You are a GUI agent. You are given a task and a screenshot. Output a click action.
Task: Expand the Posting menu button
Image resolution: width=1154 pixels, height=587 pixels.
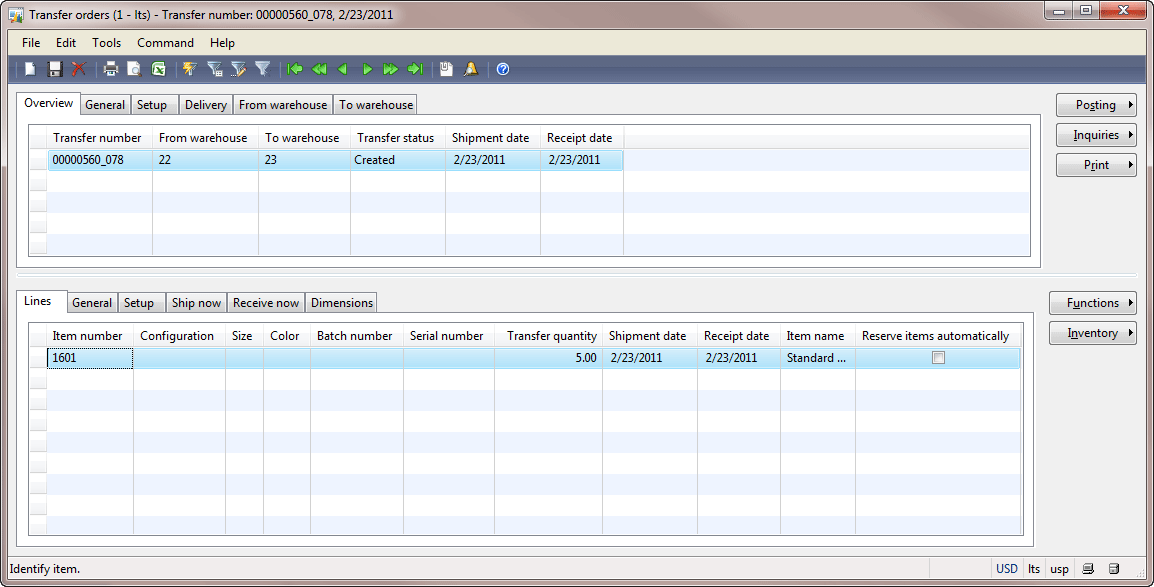1096,105
